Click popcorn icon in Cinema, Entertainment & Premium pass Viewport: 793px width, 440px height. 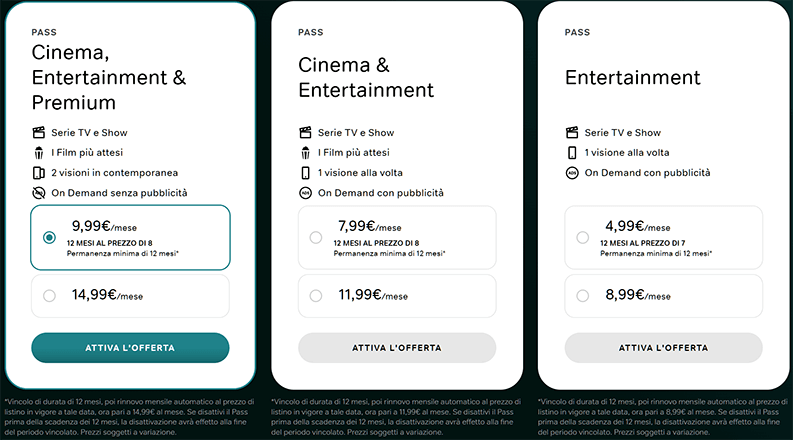(x=39, y=153)
